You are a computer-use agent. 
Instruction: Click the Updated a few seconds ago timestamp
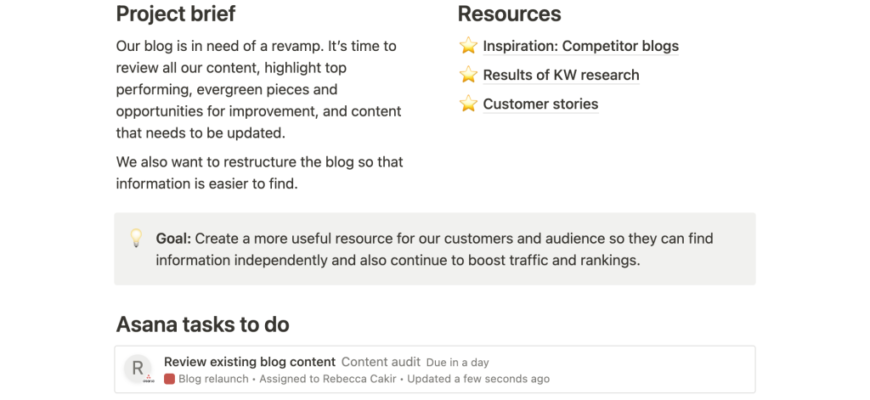coord(478,379)
